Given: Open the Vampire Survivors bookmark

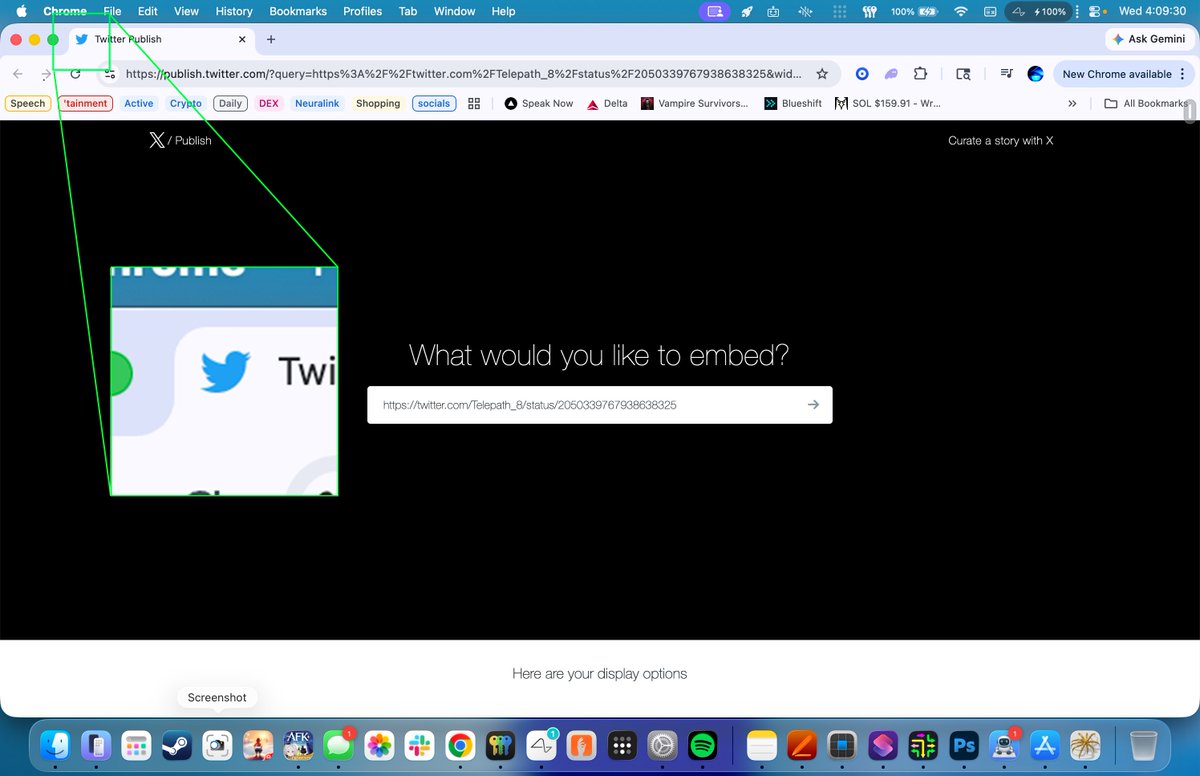Looking at the screenshot, I should 694,103.
